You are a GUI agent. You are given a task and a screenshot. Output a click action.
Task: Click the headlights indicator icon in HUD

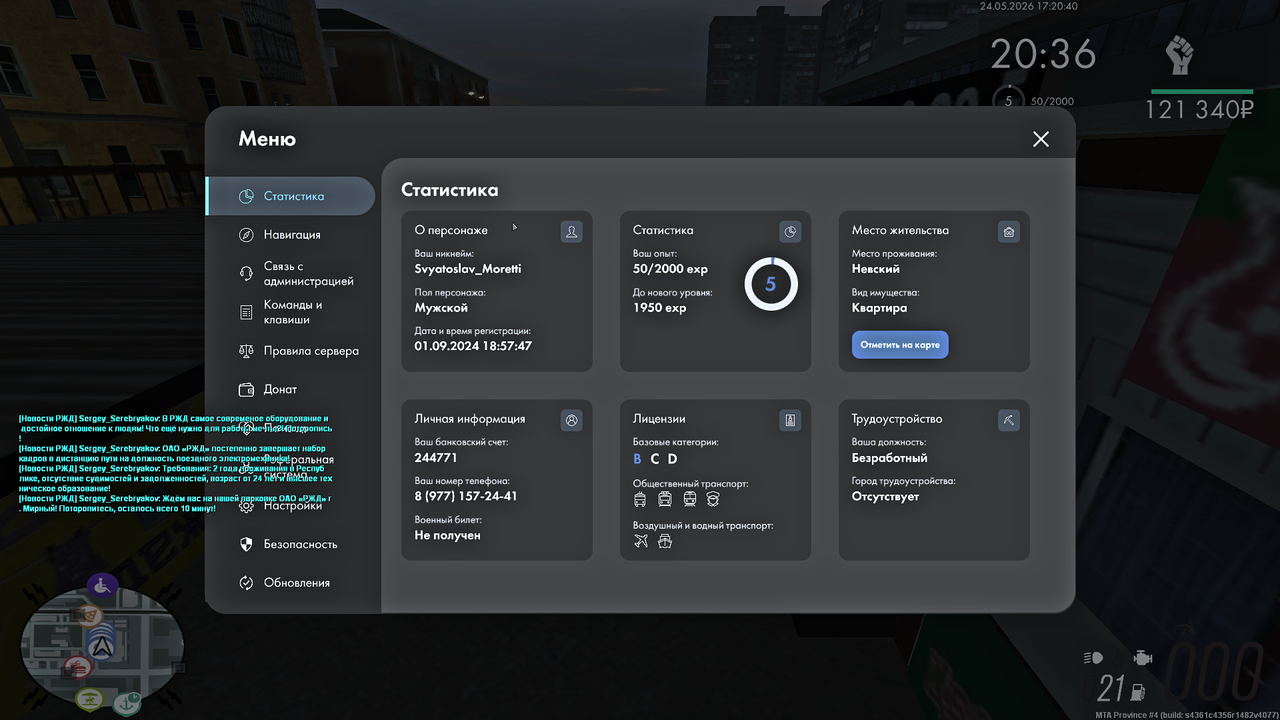tap(1093, 658)
